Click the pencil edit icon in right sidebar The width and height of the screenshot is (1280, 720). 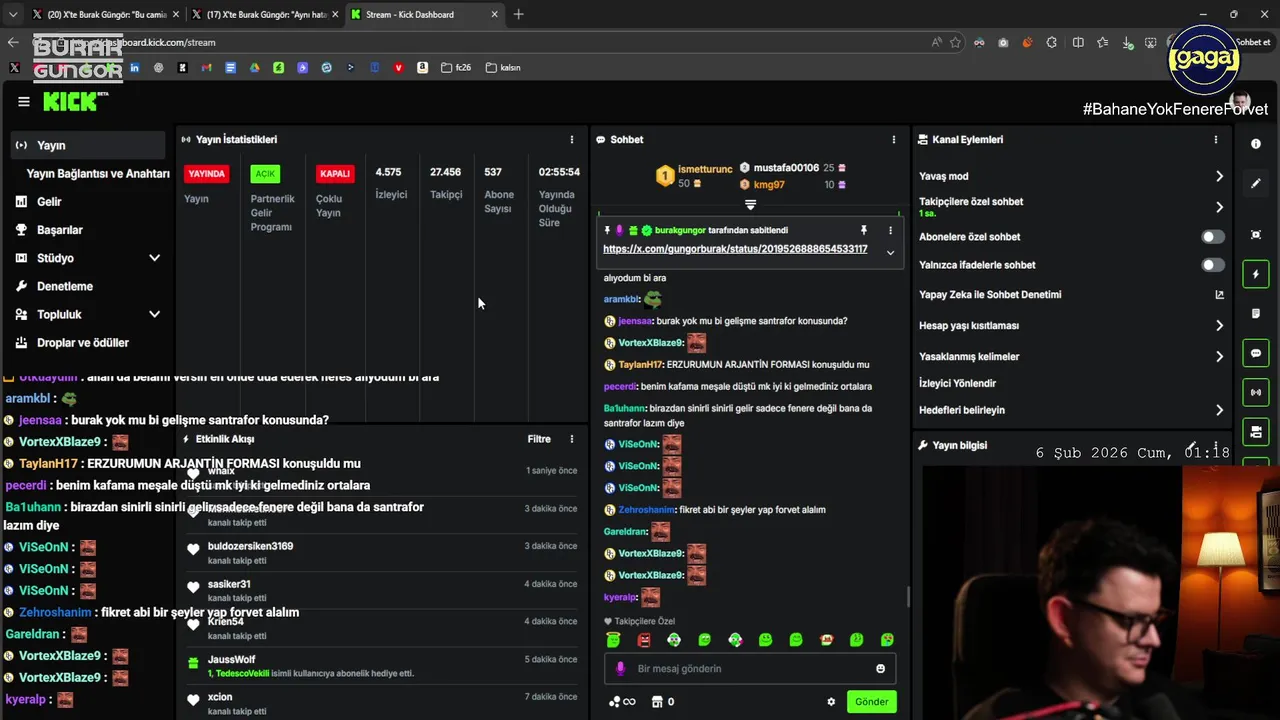coord(1256,184)
